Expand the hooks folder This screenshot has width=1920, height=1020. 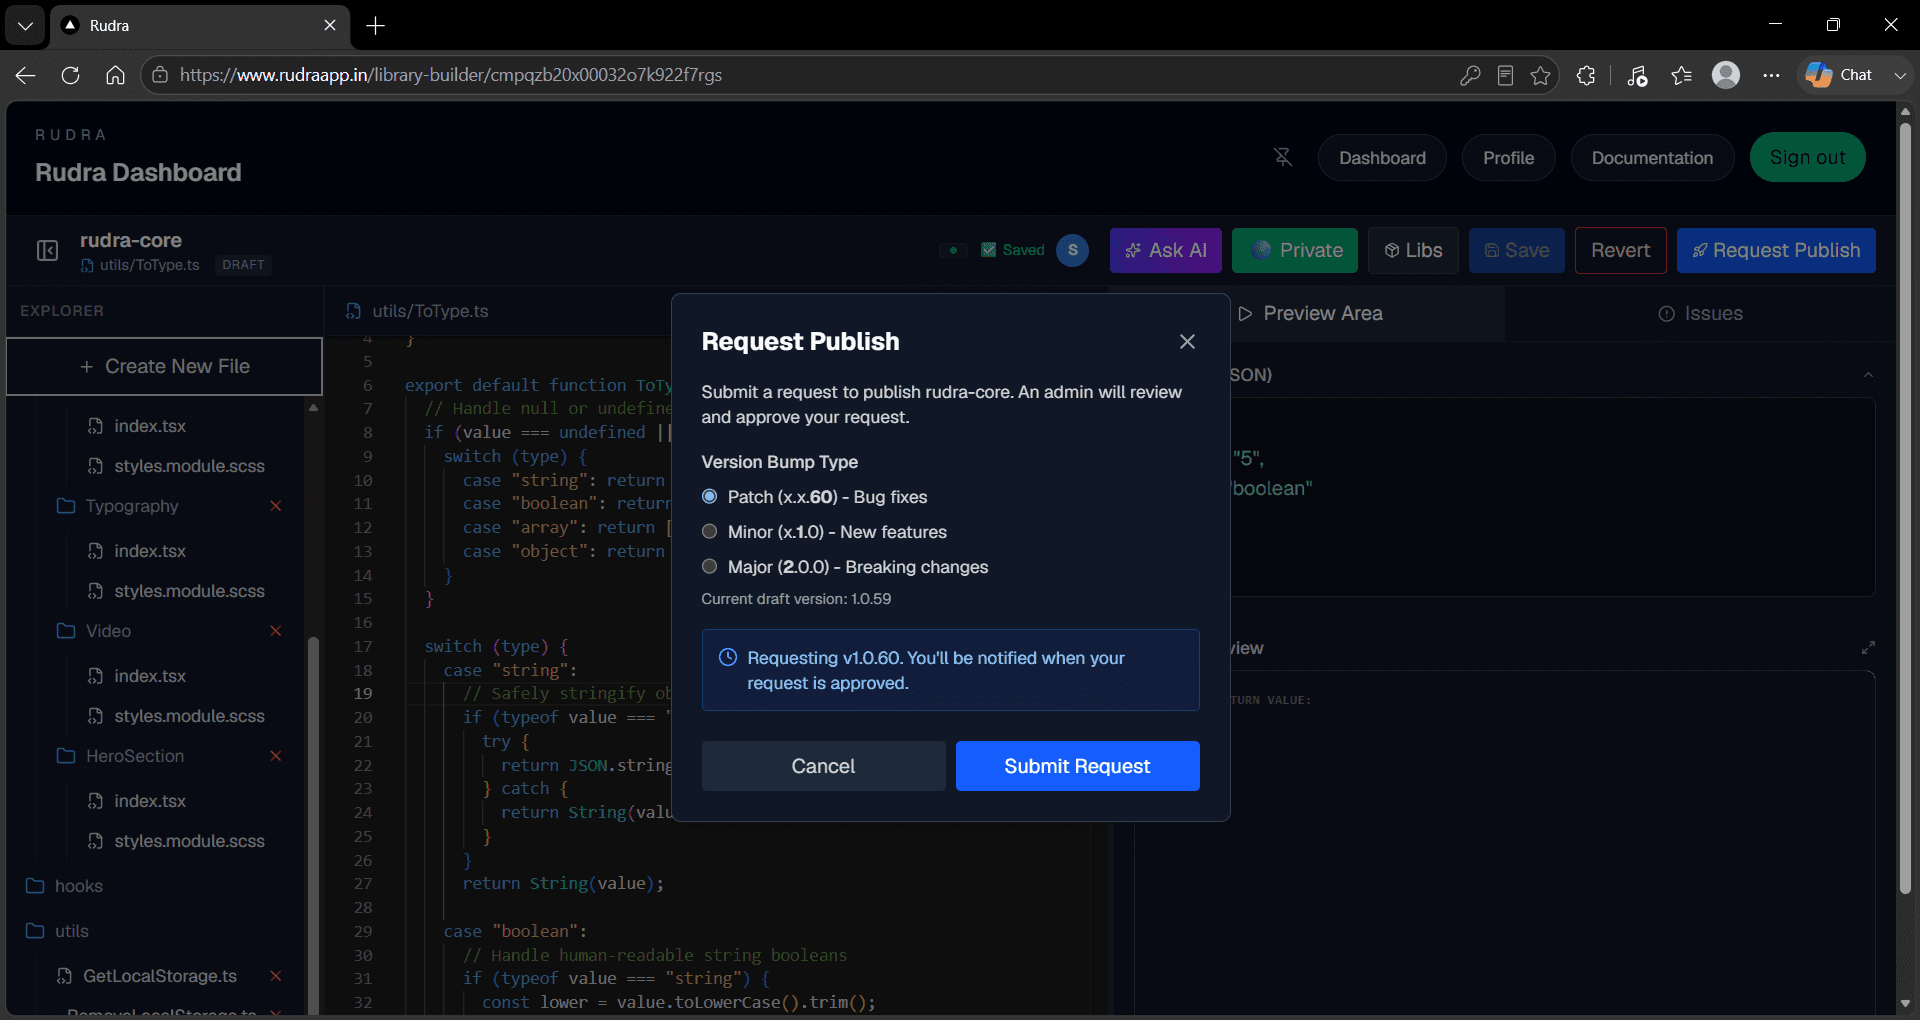tap(65, 886)
